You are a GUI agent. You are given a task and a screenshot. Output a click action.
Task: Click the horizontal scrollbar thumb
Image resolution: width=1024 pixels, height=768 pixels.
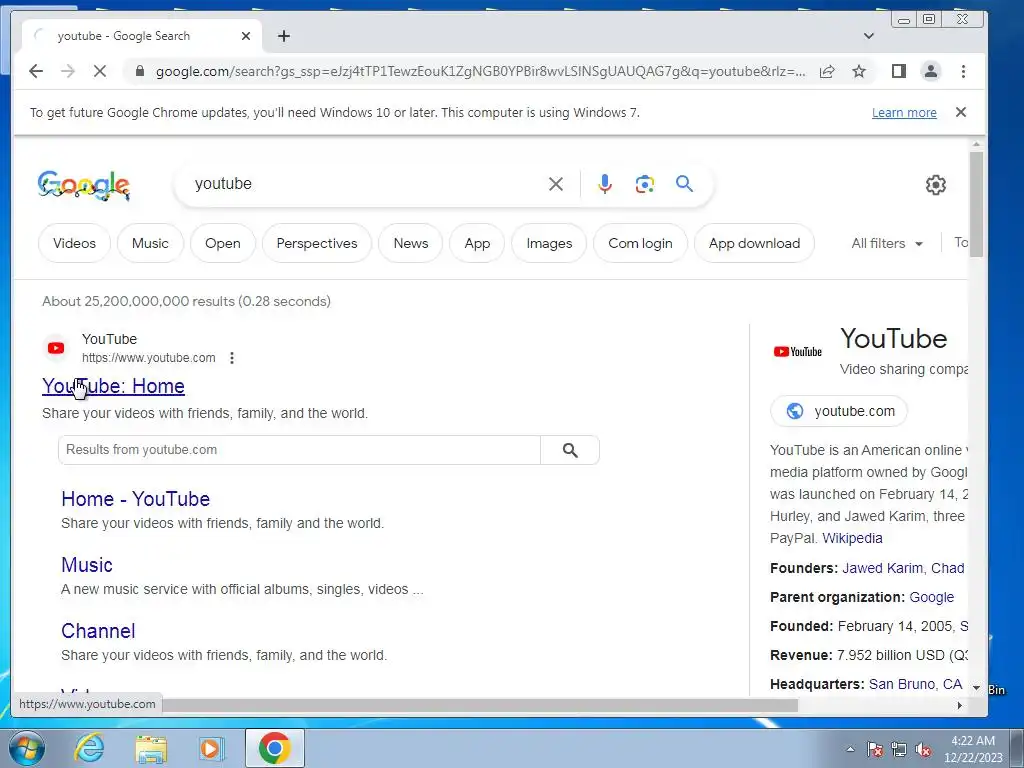pyautogui.click(x=480, y=705)
